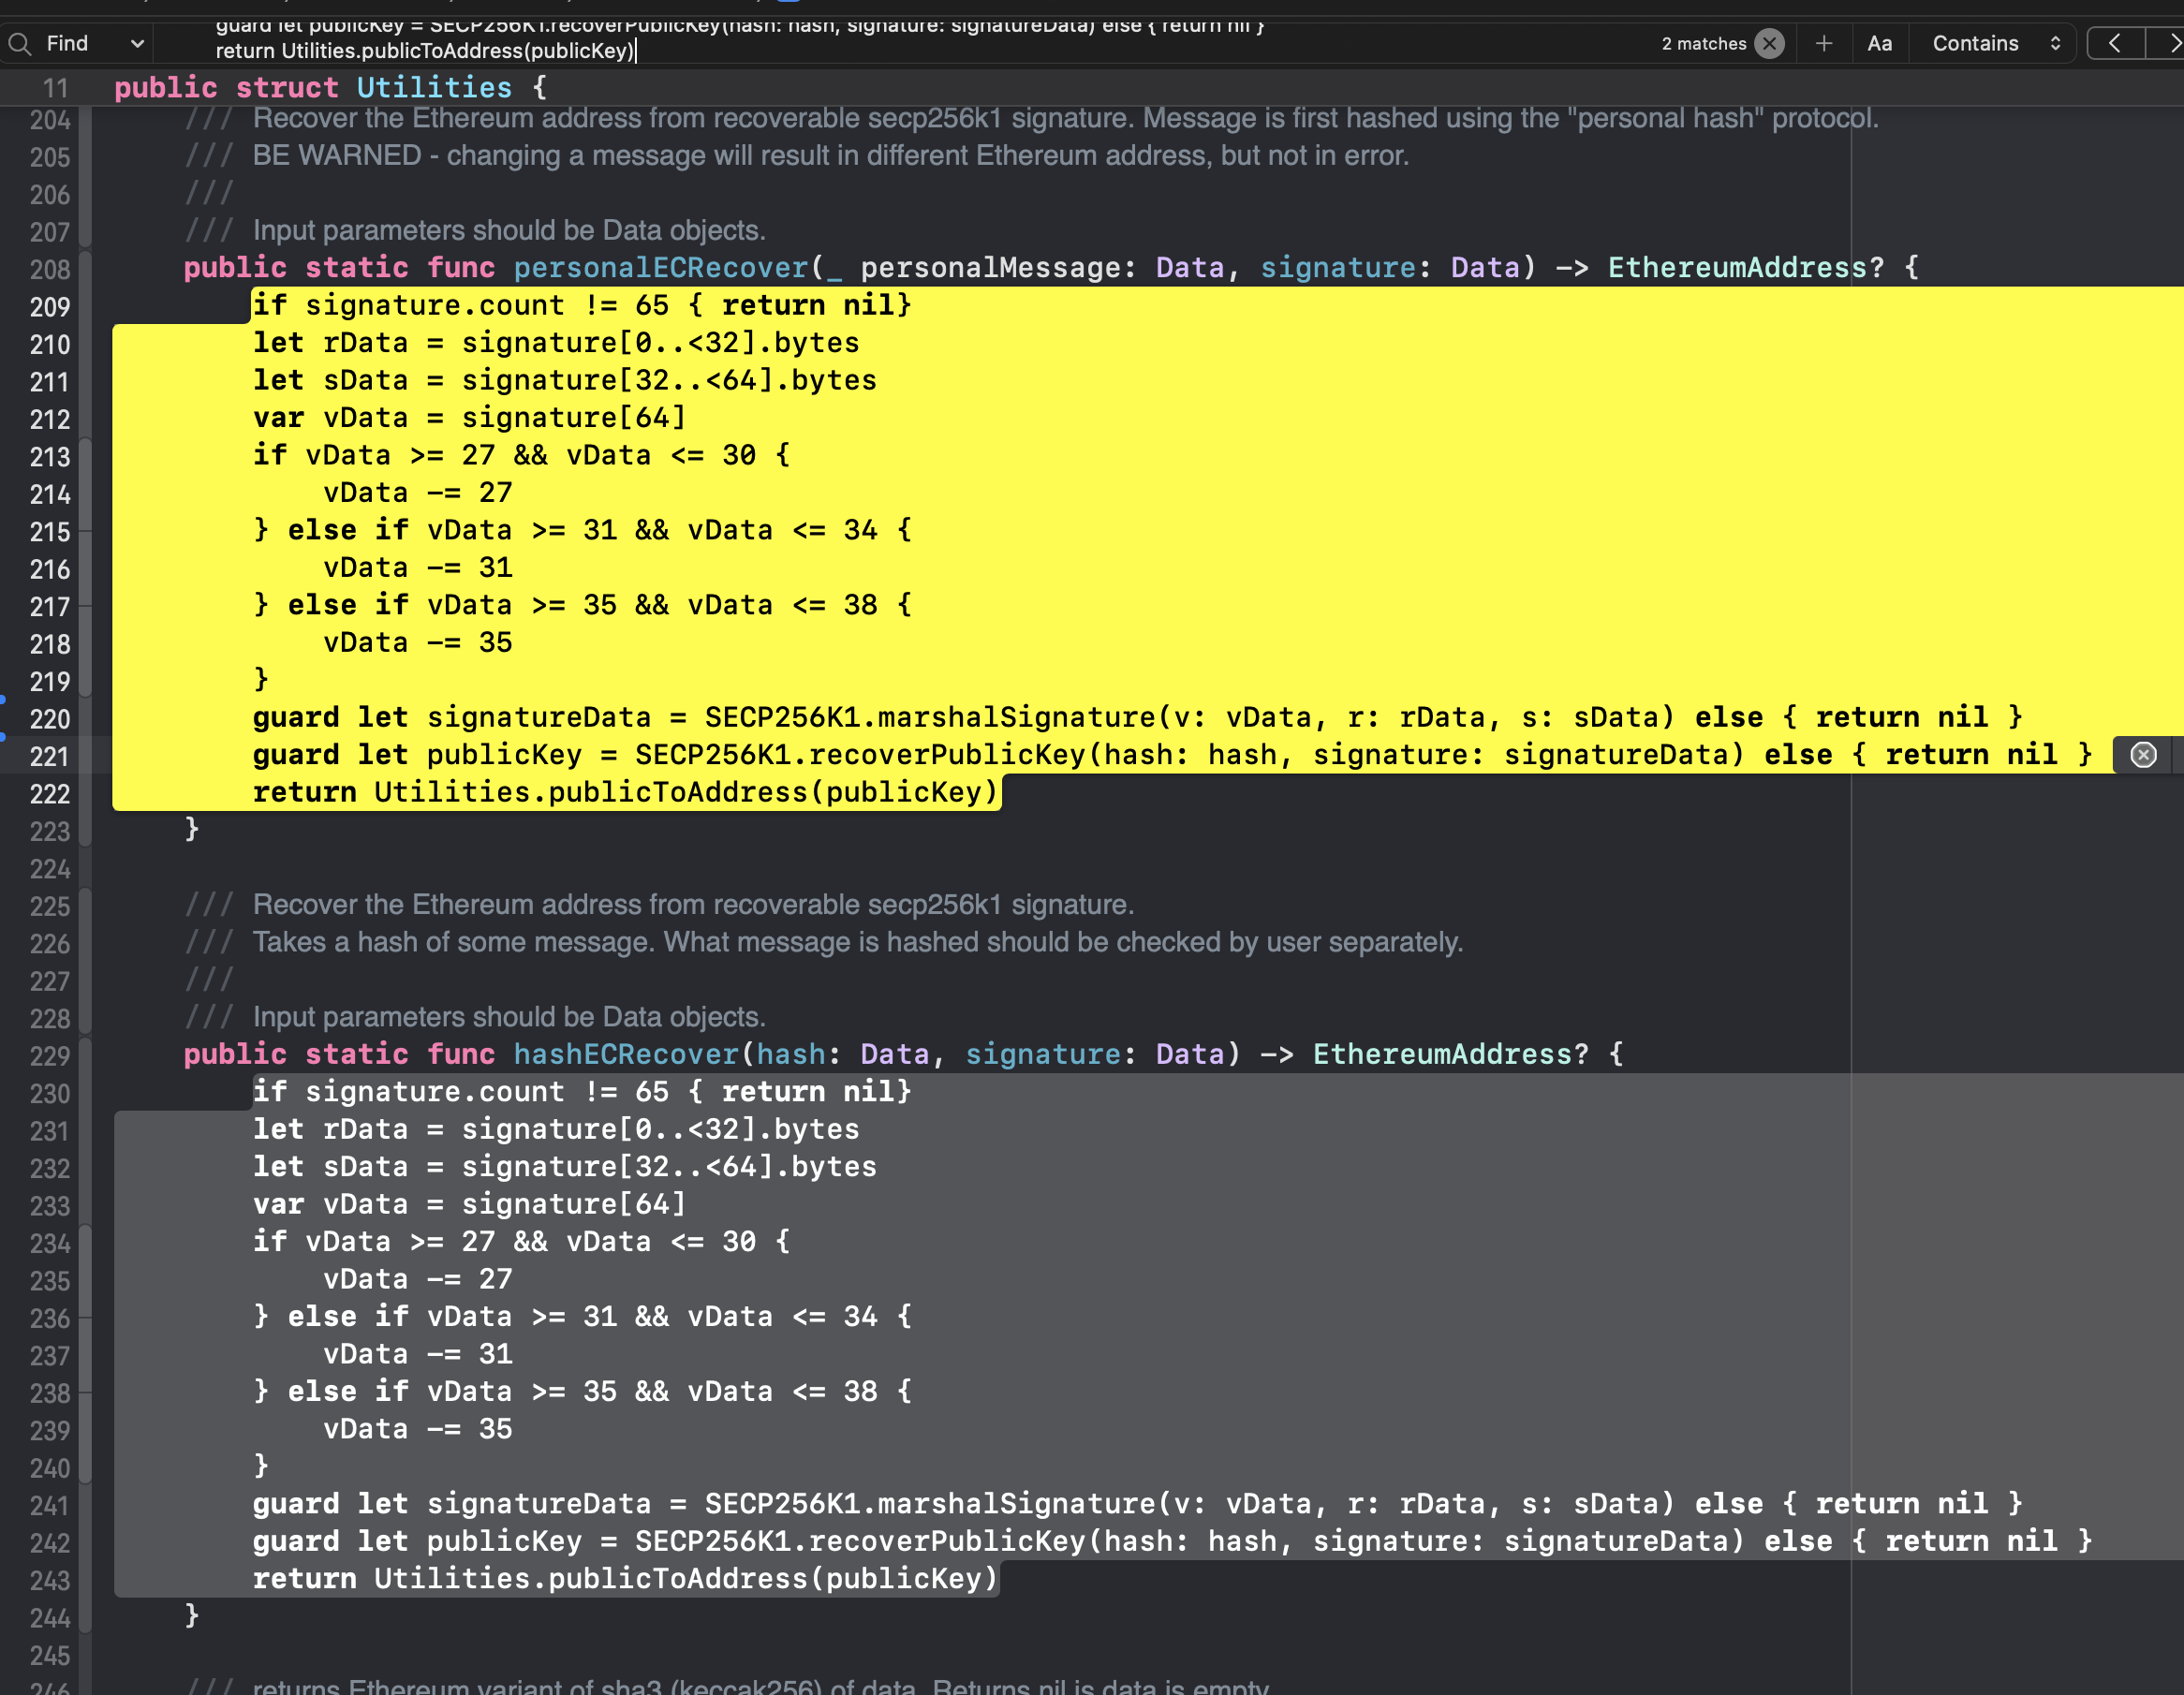
Task: Click the magnifier search options icon
Action: 20,43
